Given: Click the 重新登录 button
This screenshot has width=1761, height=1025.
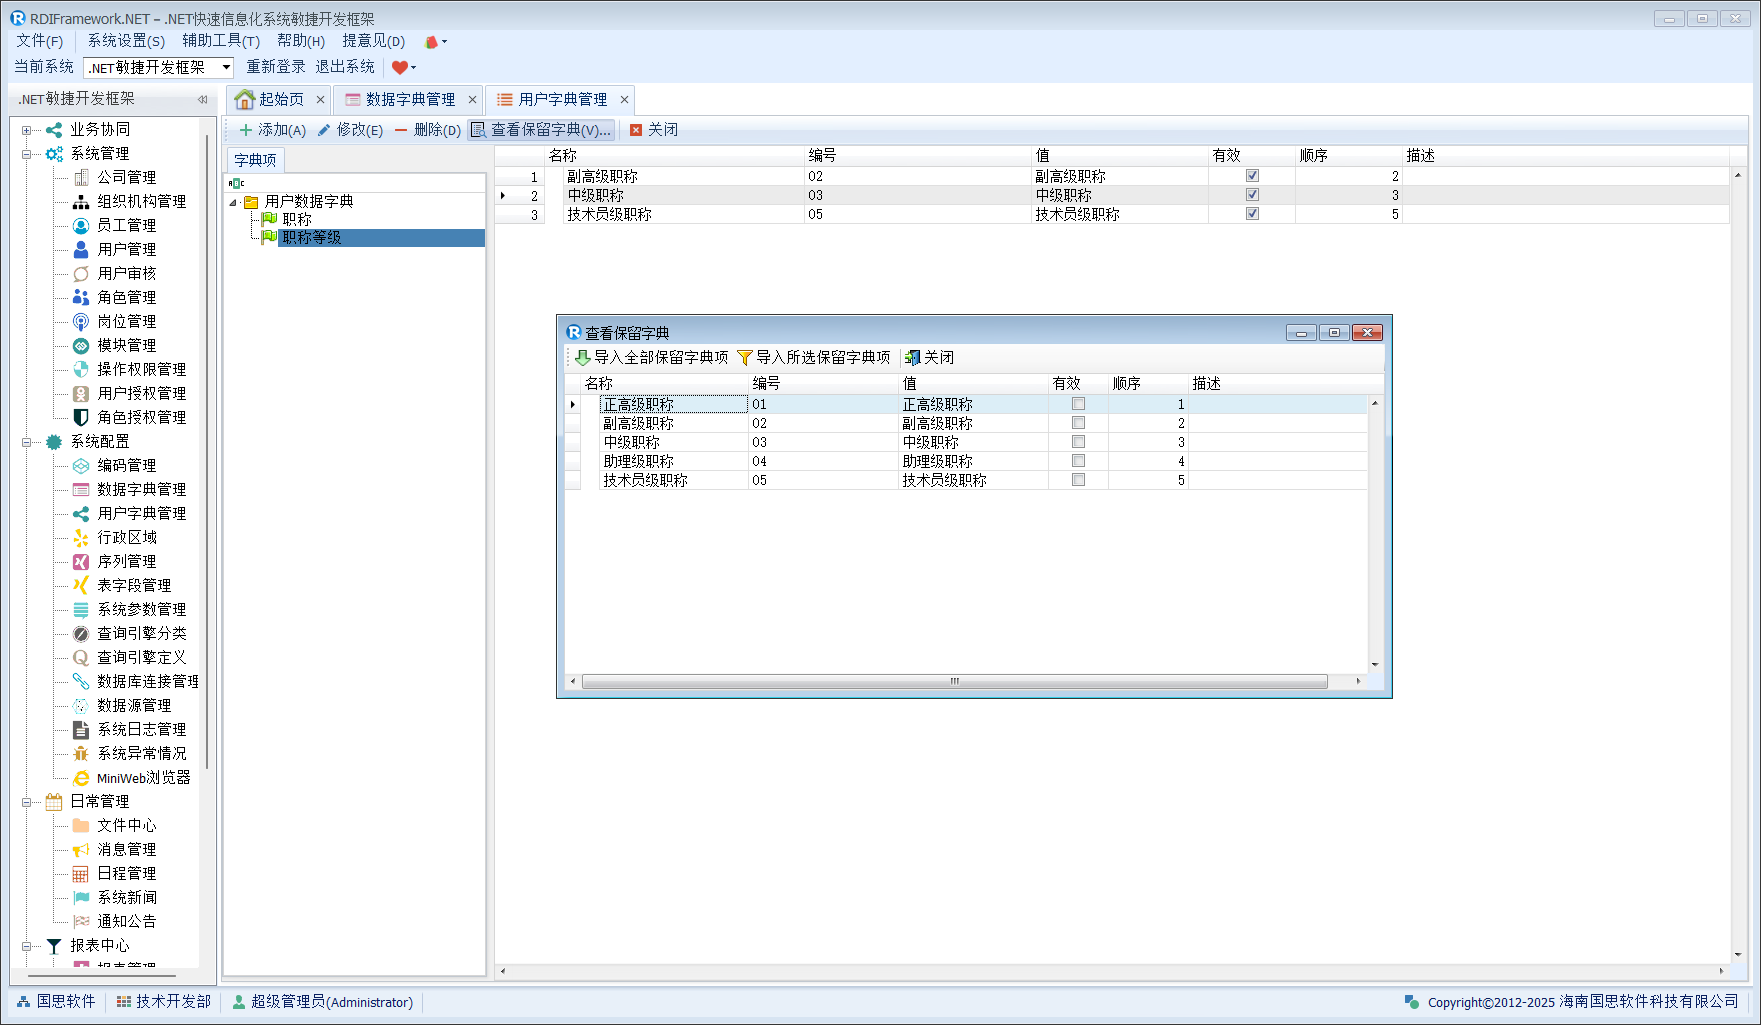Looking at the screenshot, I should click(276, 67).
